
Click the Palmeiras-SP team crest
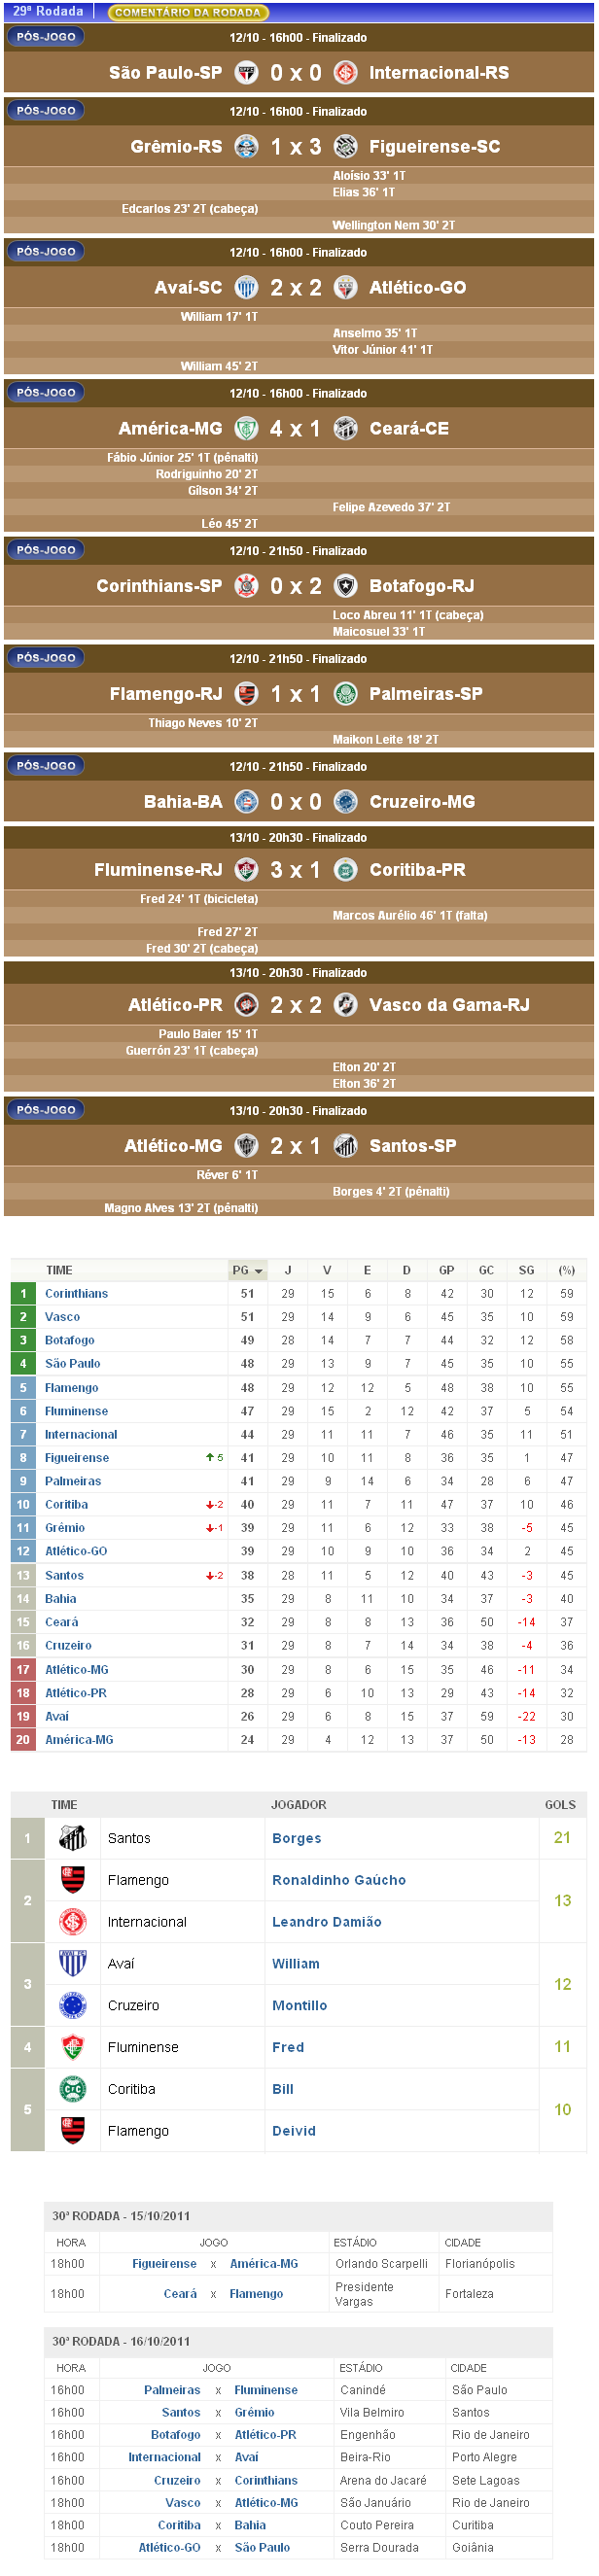click(x=345, y=694)
